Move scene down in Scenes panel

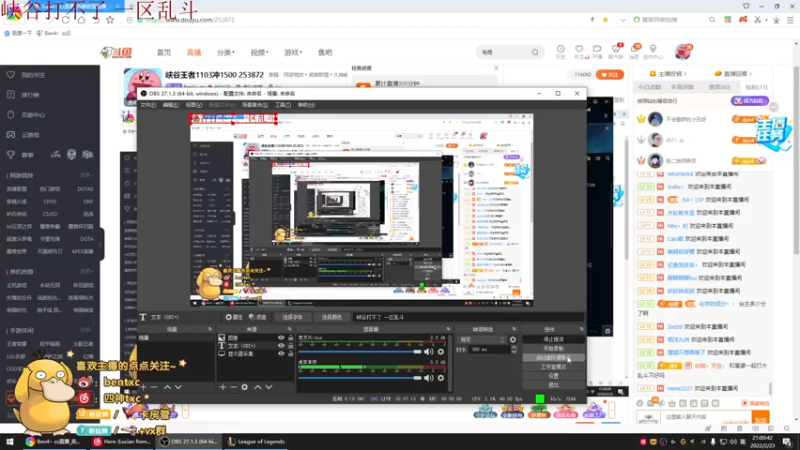click(178, 387)
